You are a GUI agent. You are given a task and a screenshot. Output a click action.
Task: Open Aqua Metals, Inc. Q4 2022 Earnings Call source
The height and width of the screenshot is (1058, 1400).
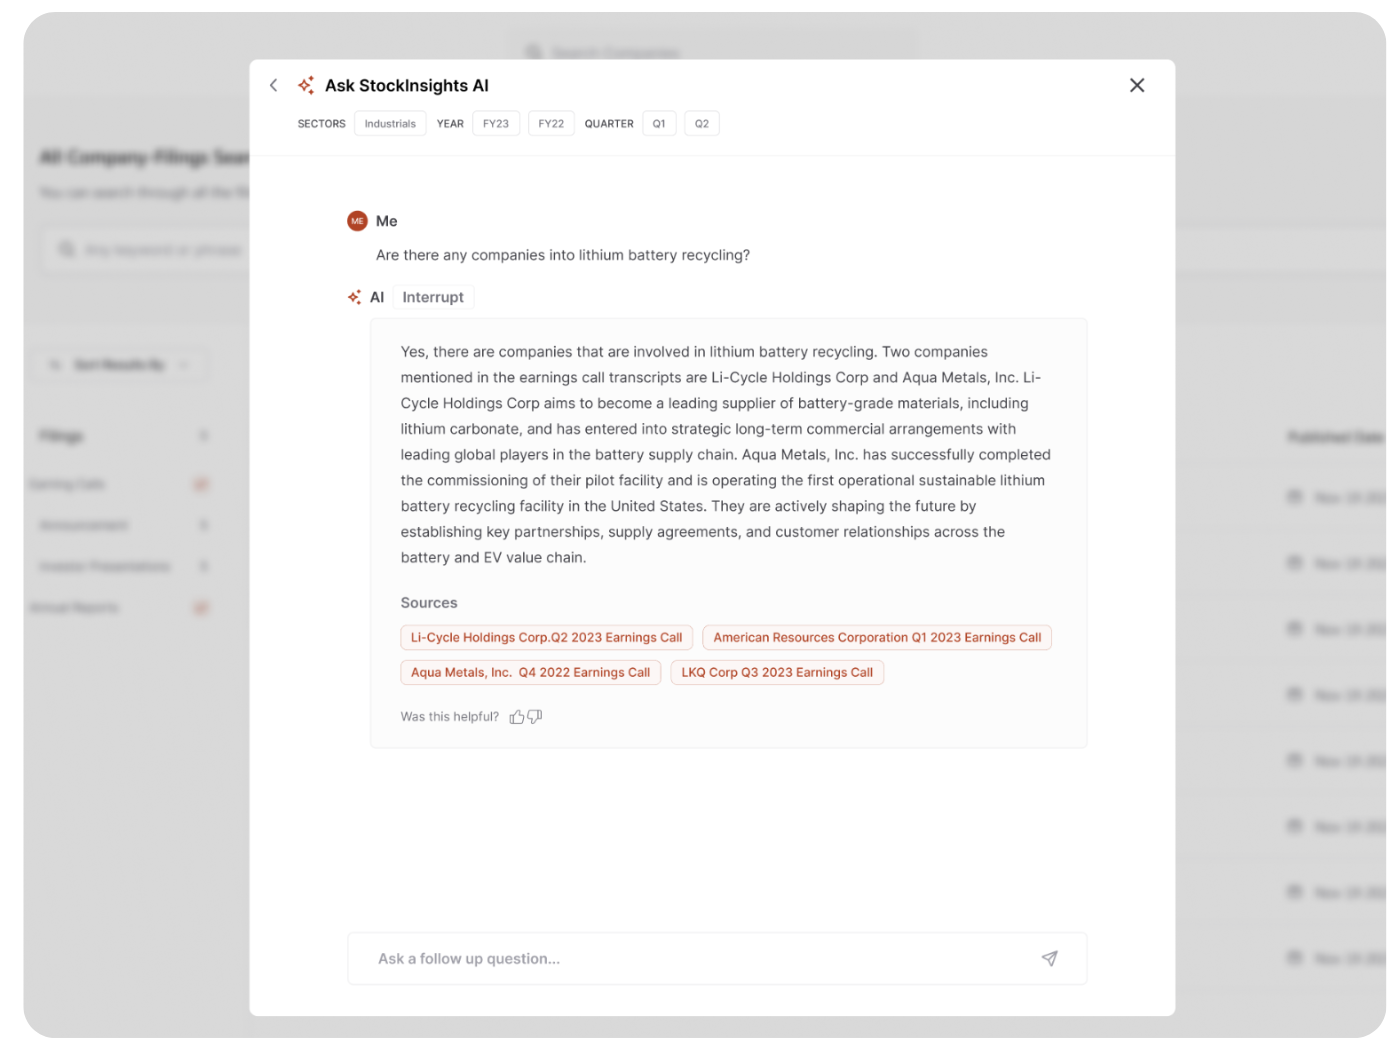530,672
